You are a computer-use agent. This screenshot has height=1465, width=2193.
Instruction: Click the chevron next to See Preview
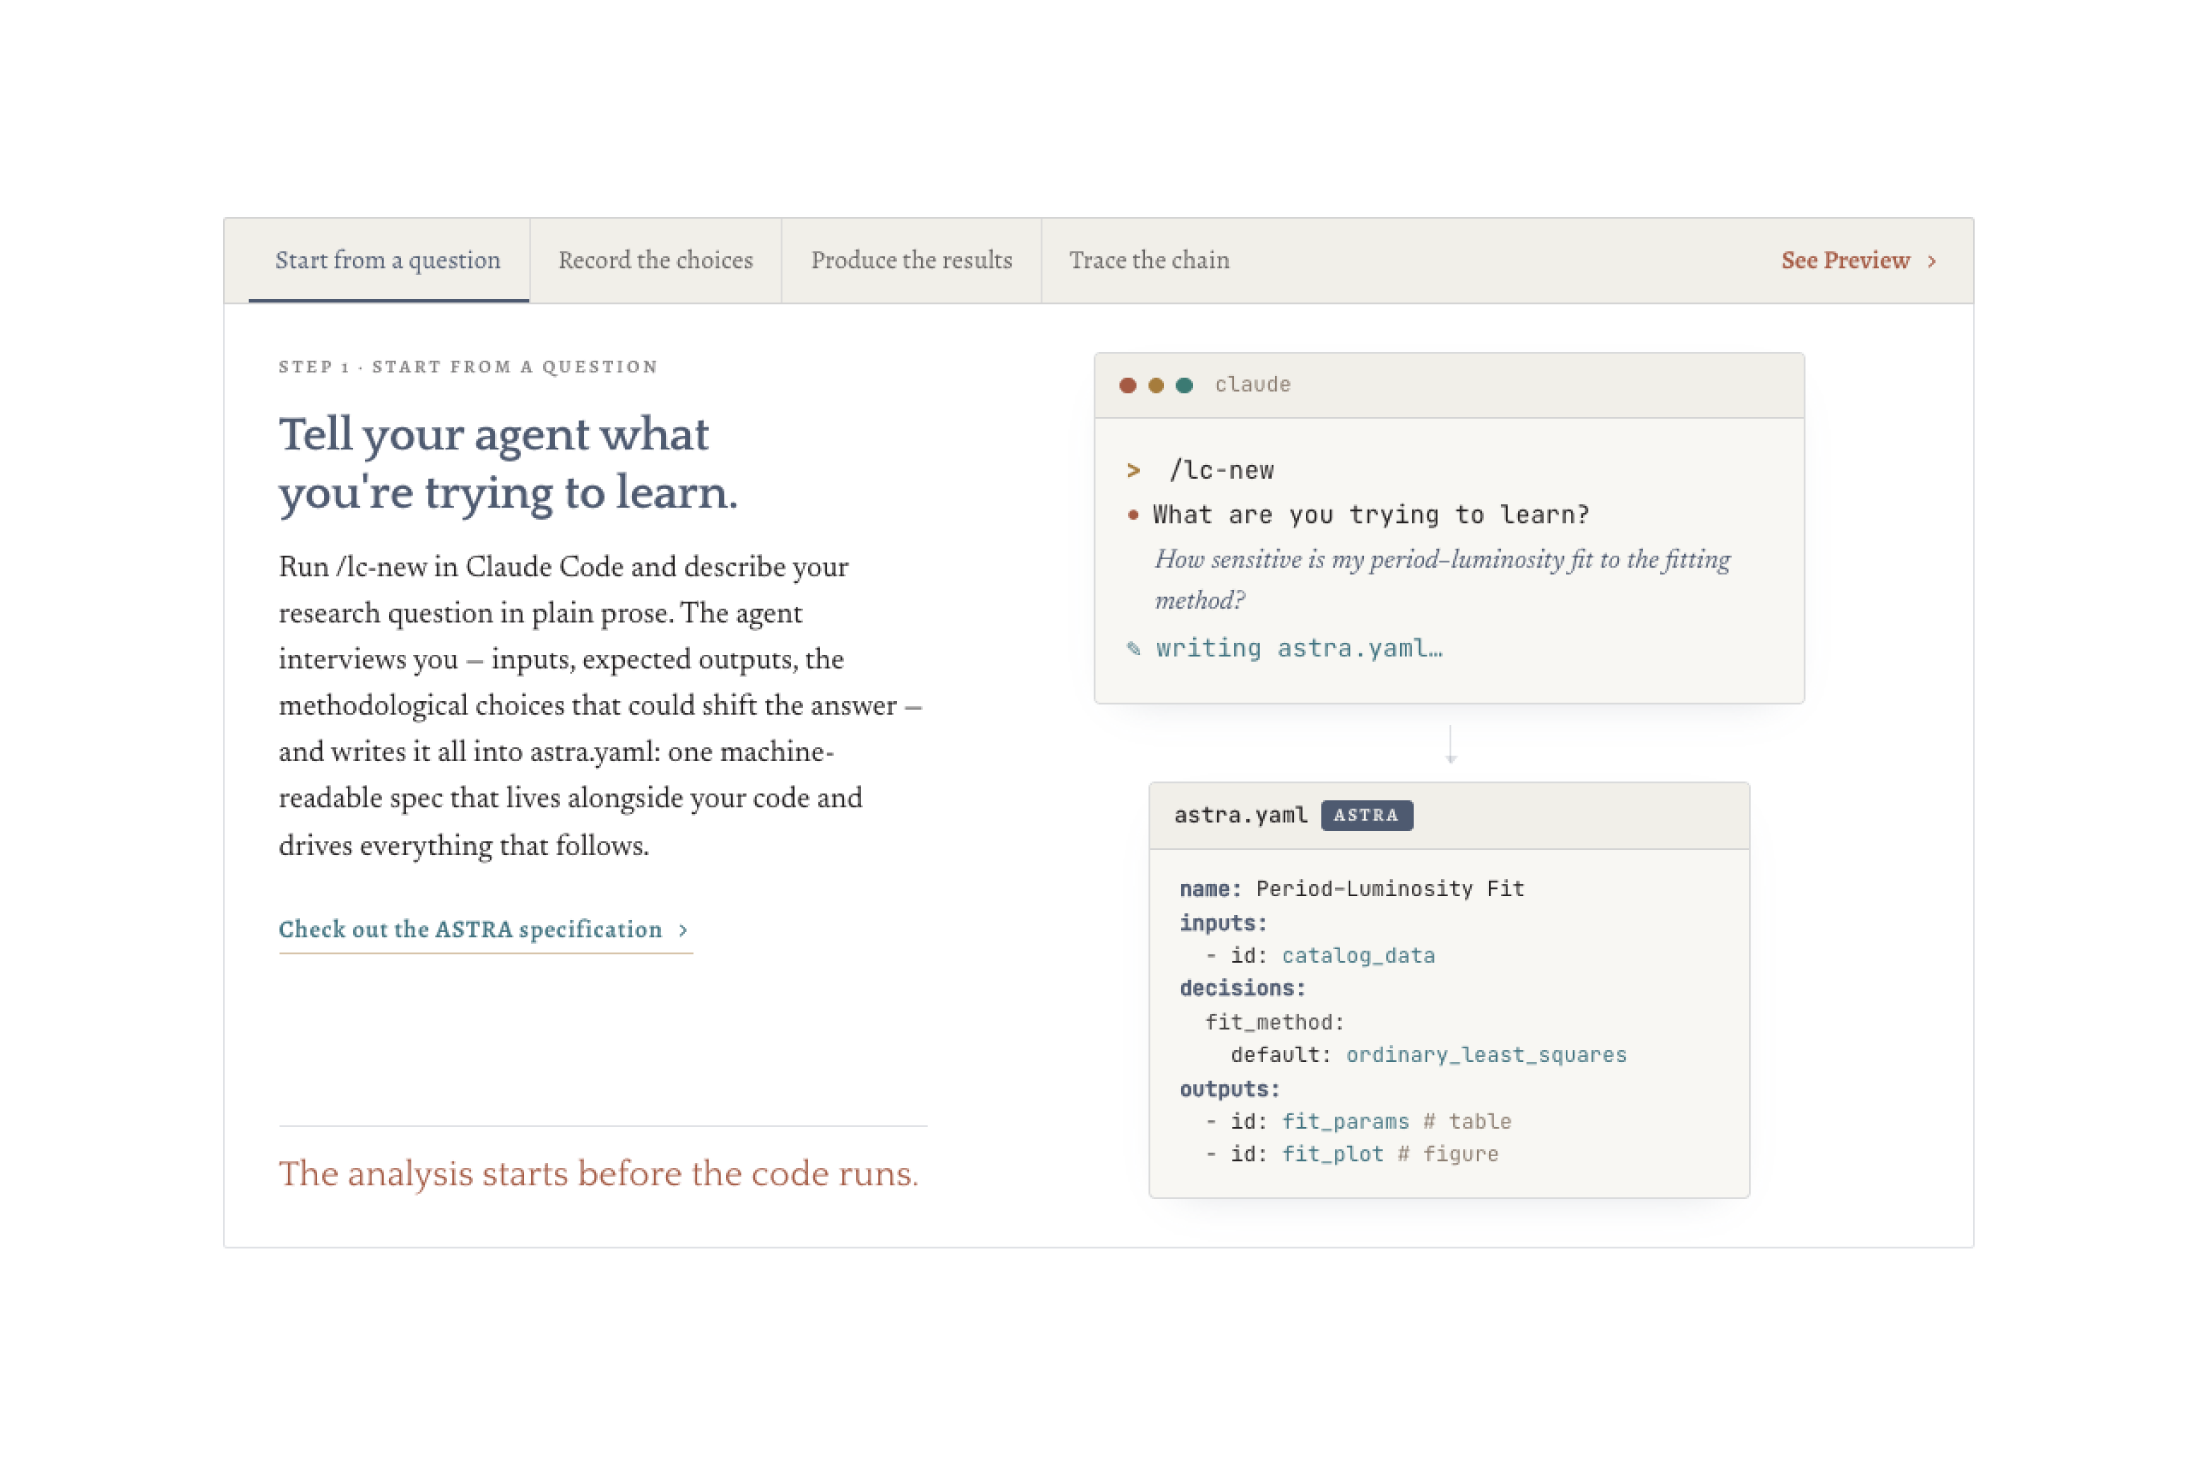pos(1932,261)
